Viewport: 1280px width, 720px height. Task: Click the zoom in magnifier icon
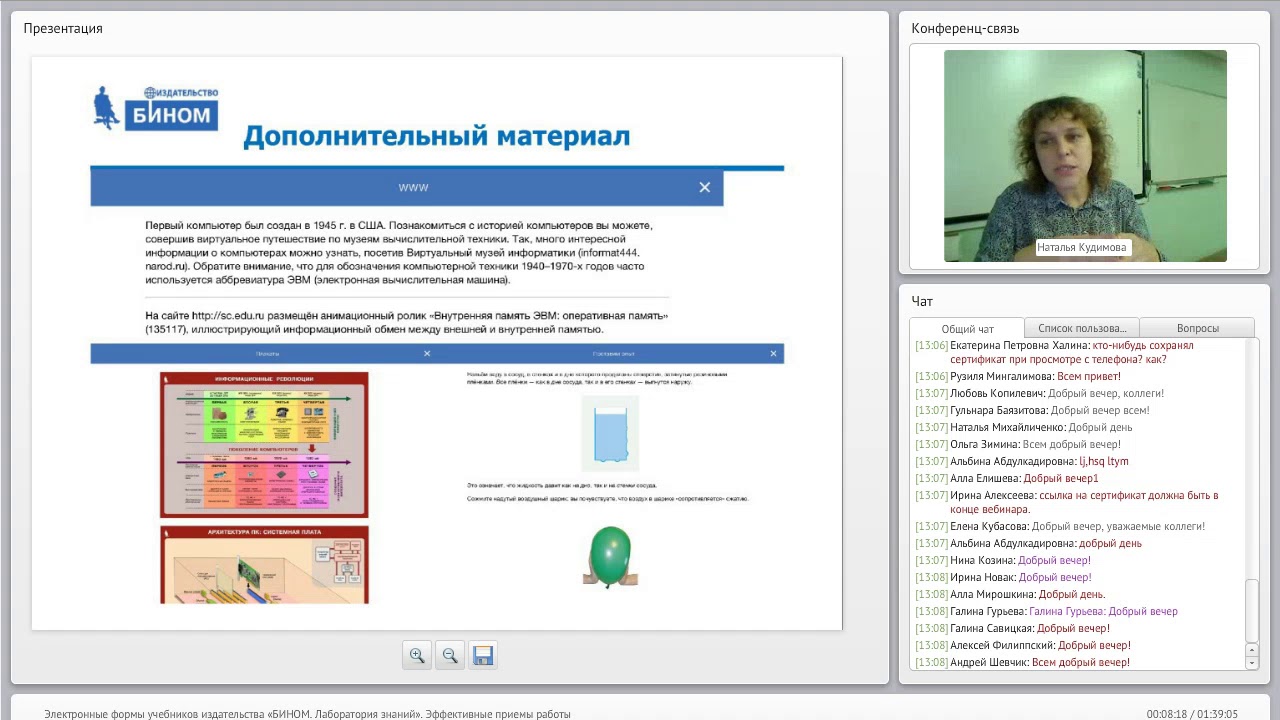[x=417, y=655]
